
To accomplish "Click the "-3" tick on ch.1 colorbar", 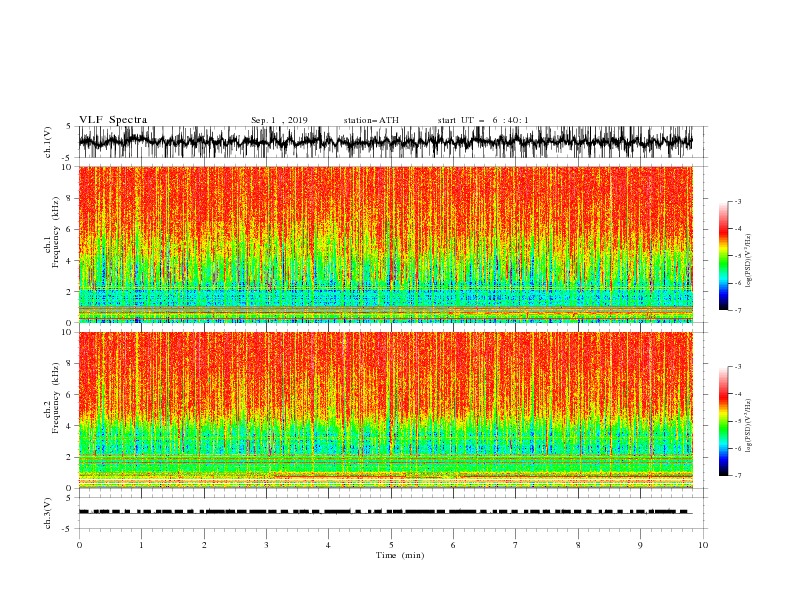I will [x=737, y=201].
